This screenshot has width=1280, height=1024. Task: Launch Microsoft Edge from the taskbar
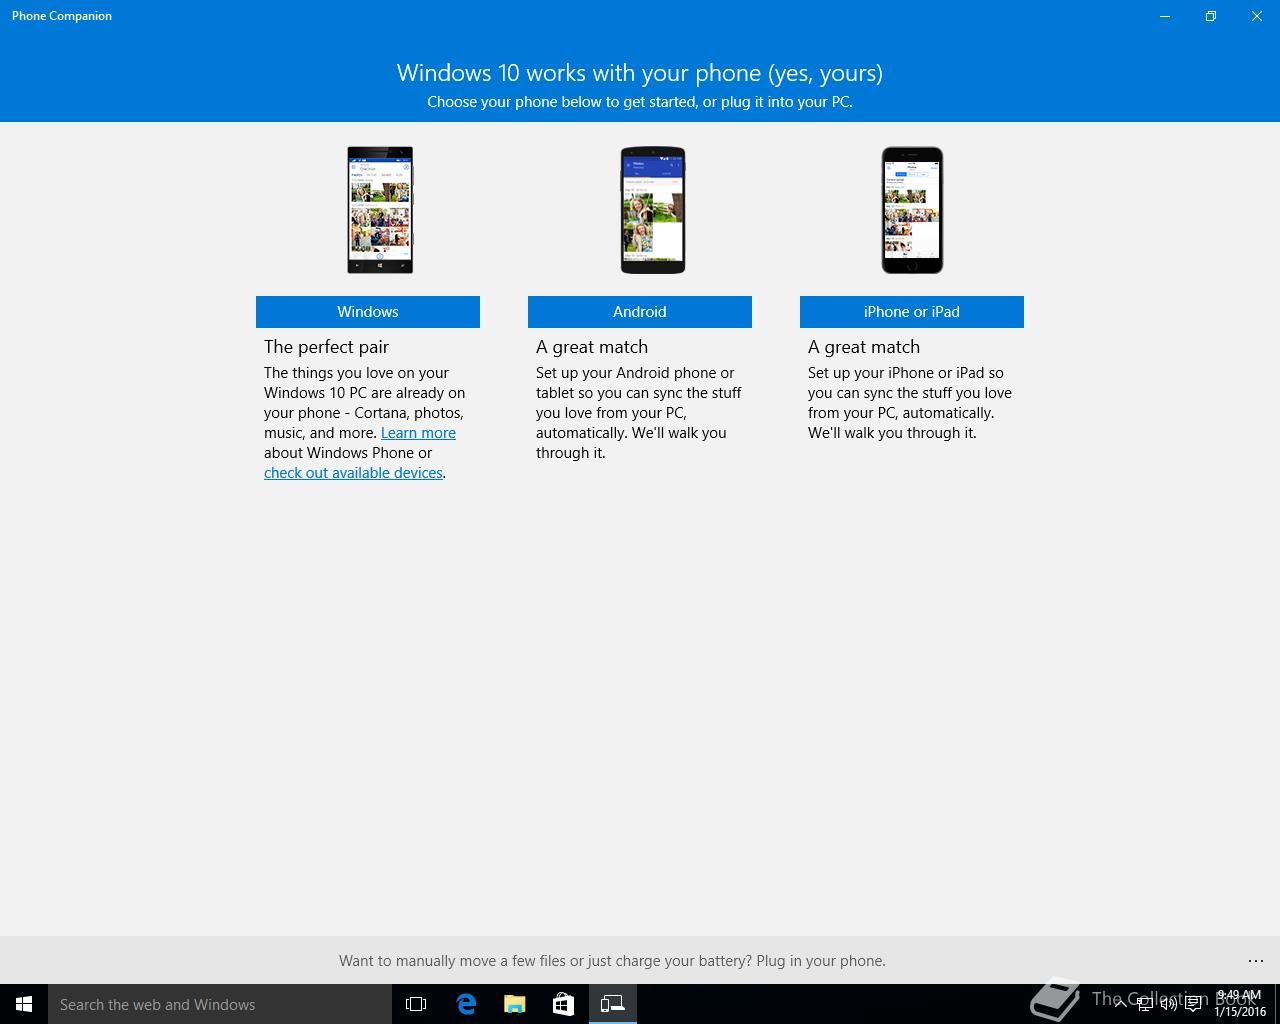point(466,1004)
